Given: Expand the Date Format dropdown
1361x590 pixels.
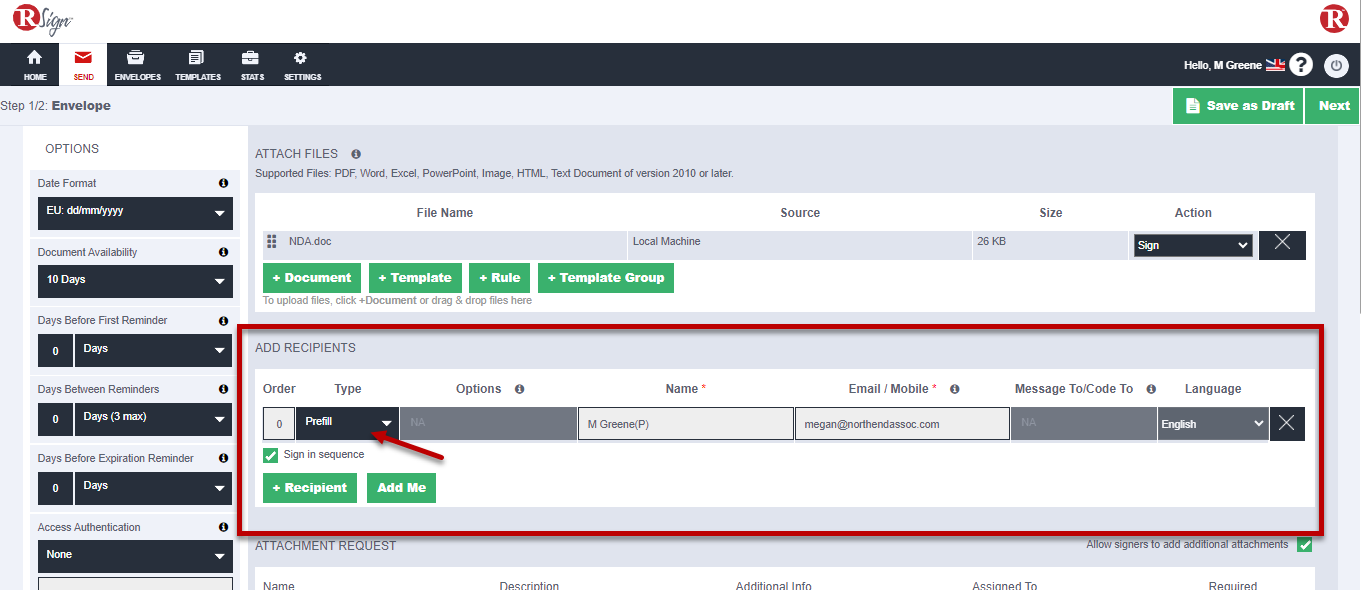Looking at the screenshot, I should coord(135,212).
